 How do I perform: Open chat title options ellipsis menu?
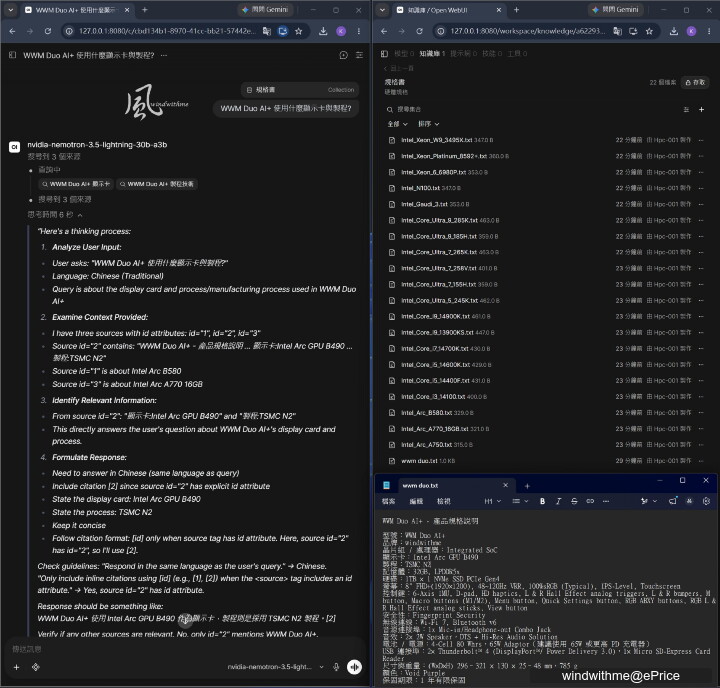164,55
